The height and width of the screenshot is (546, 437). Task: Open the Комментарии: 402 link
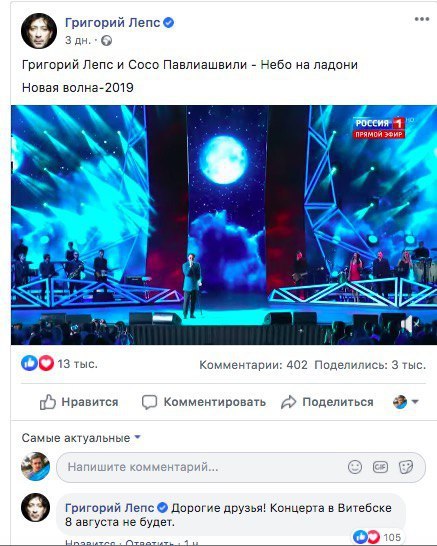point(253,365)
